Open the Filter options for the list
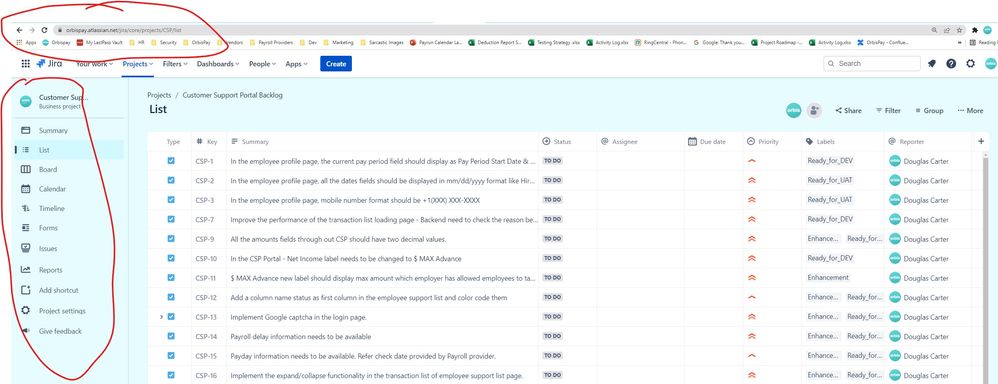The image size is (998, 384). [889, 111]
